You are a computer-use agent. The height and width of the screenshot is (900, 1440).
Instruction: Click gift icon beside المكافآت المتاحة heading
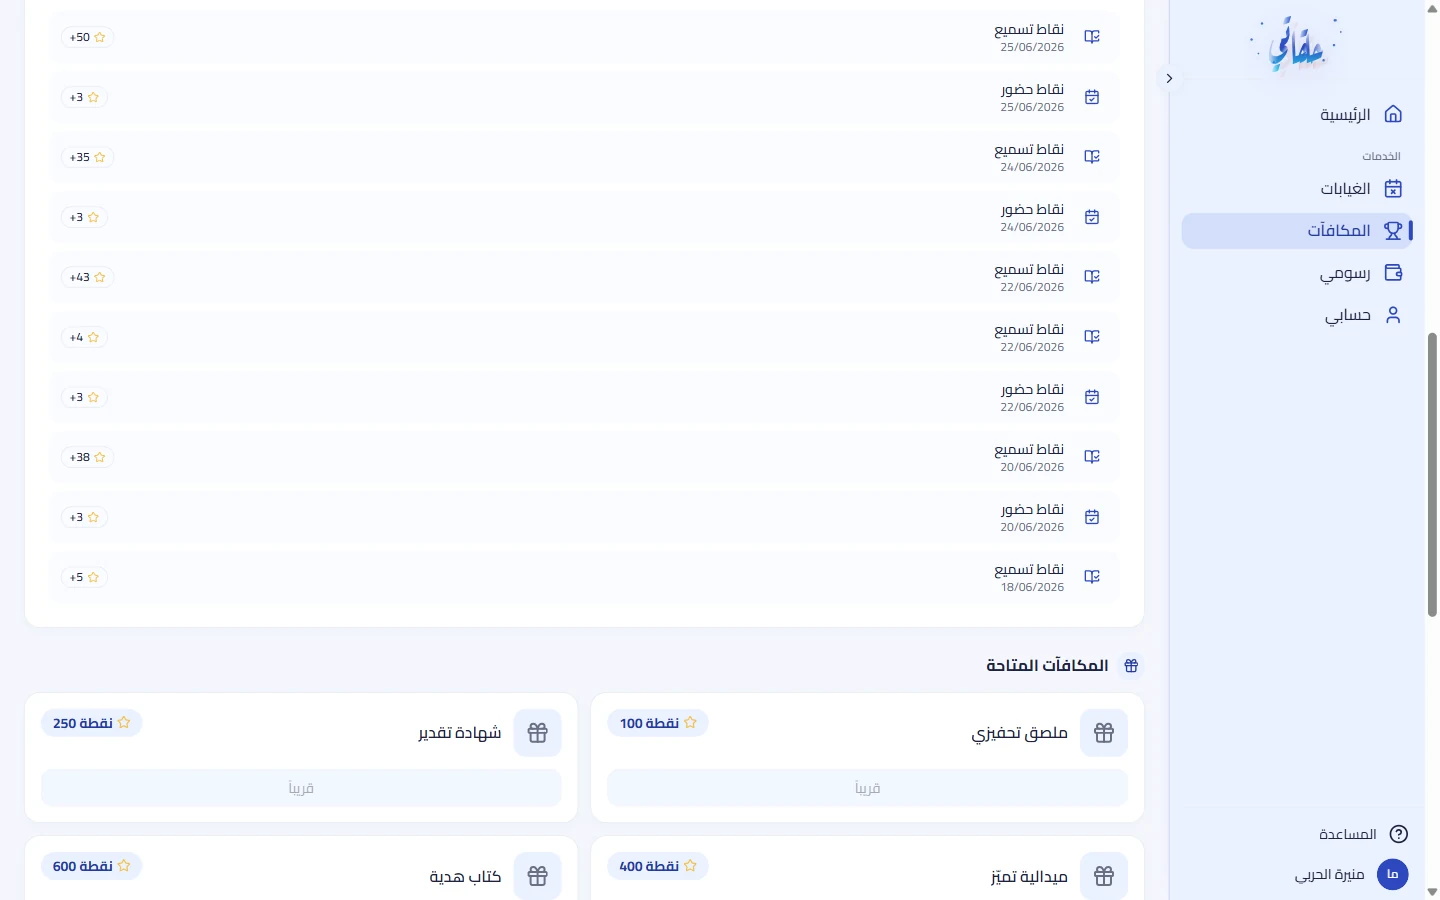coord(1131,665)
